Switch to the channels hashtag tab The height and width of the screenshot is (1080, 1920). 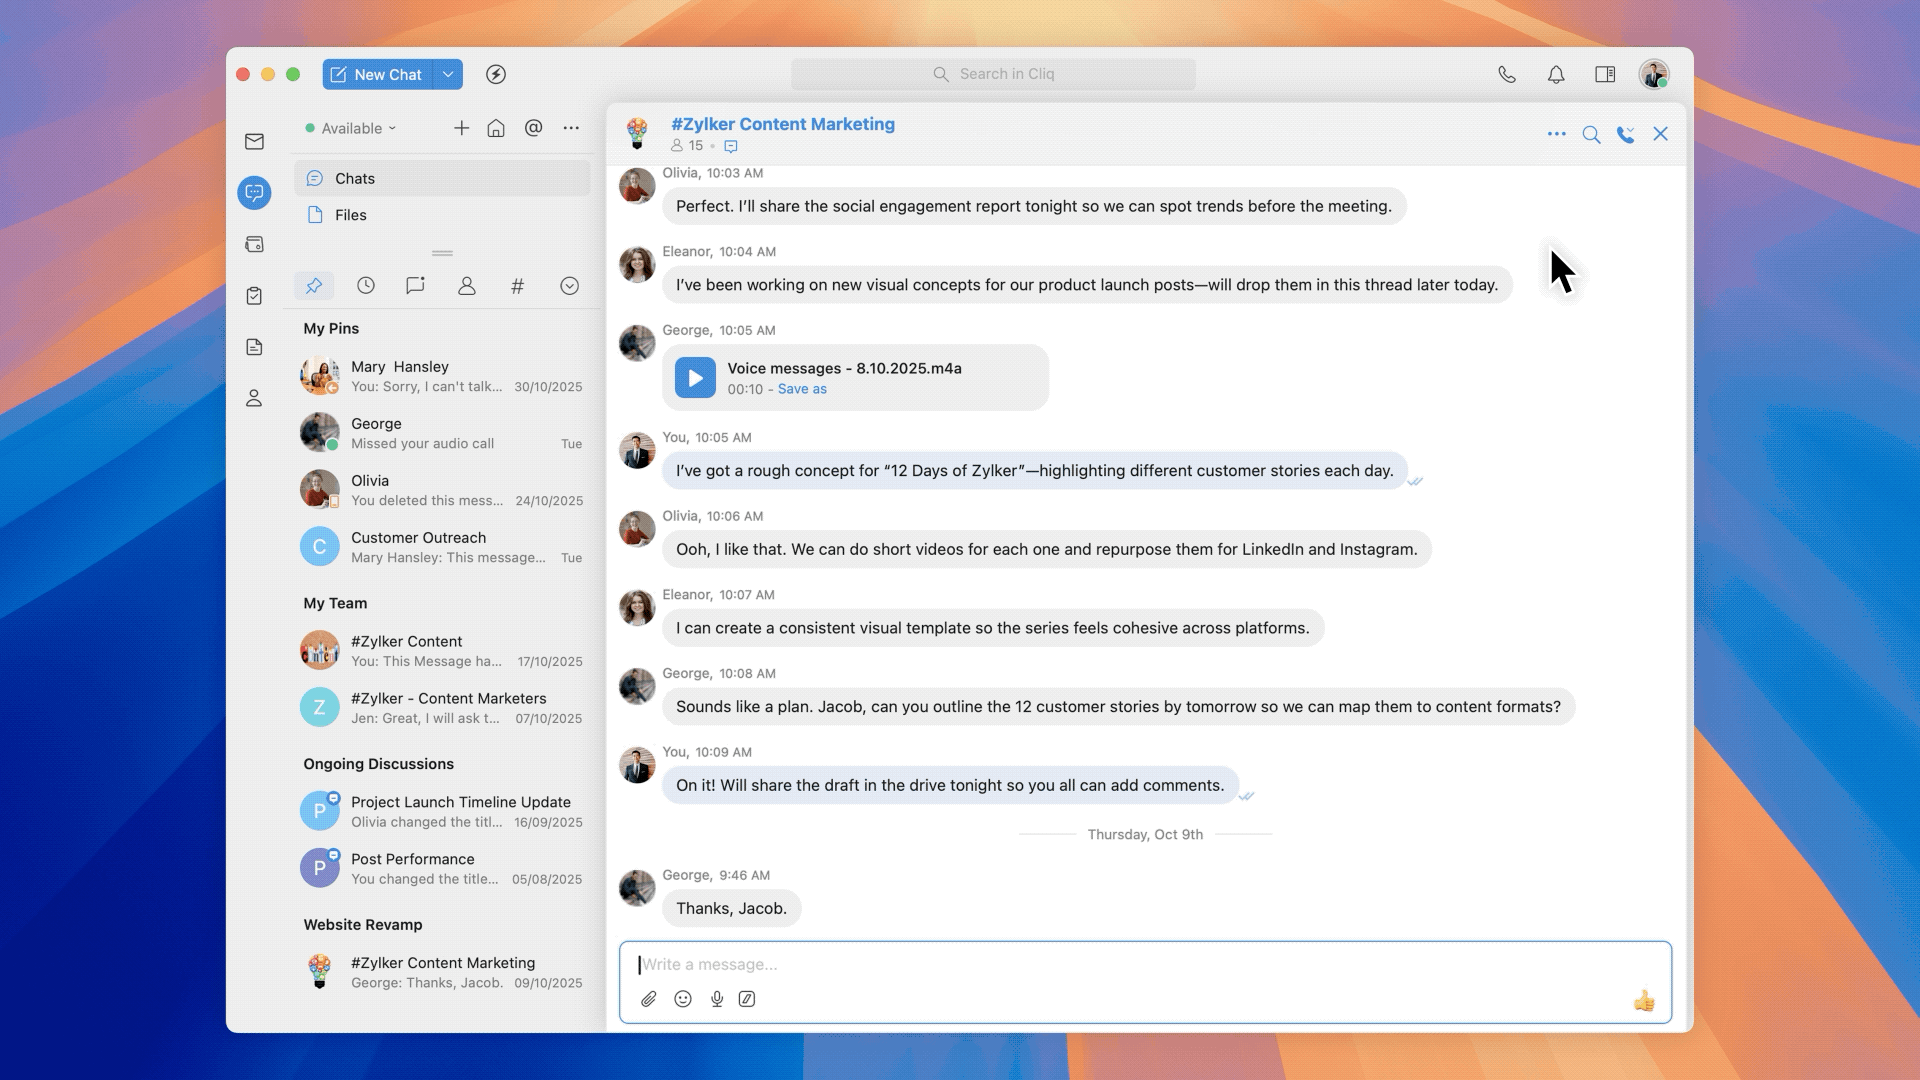click(x=517, y=286)
